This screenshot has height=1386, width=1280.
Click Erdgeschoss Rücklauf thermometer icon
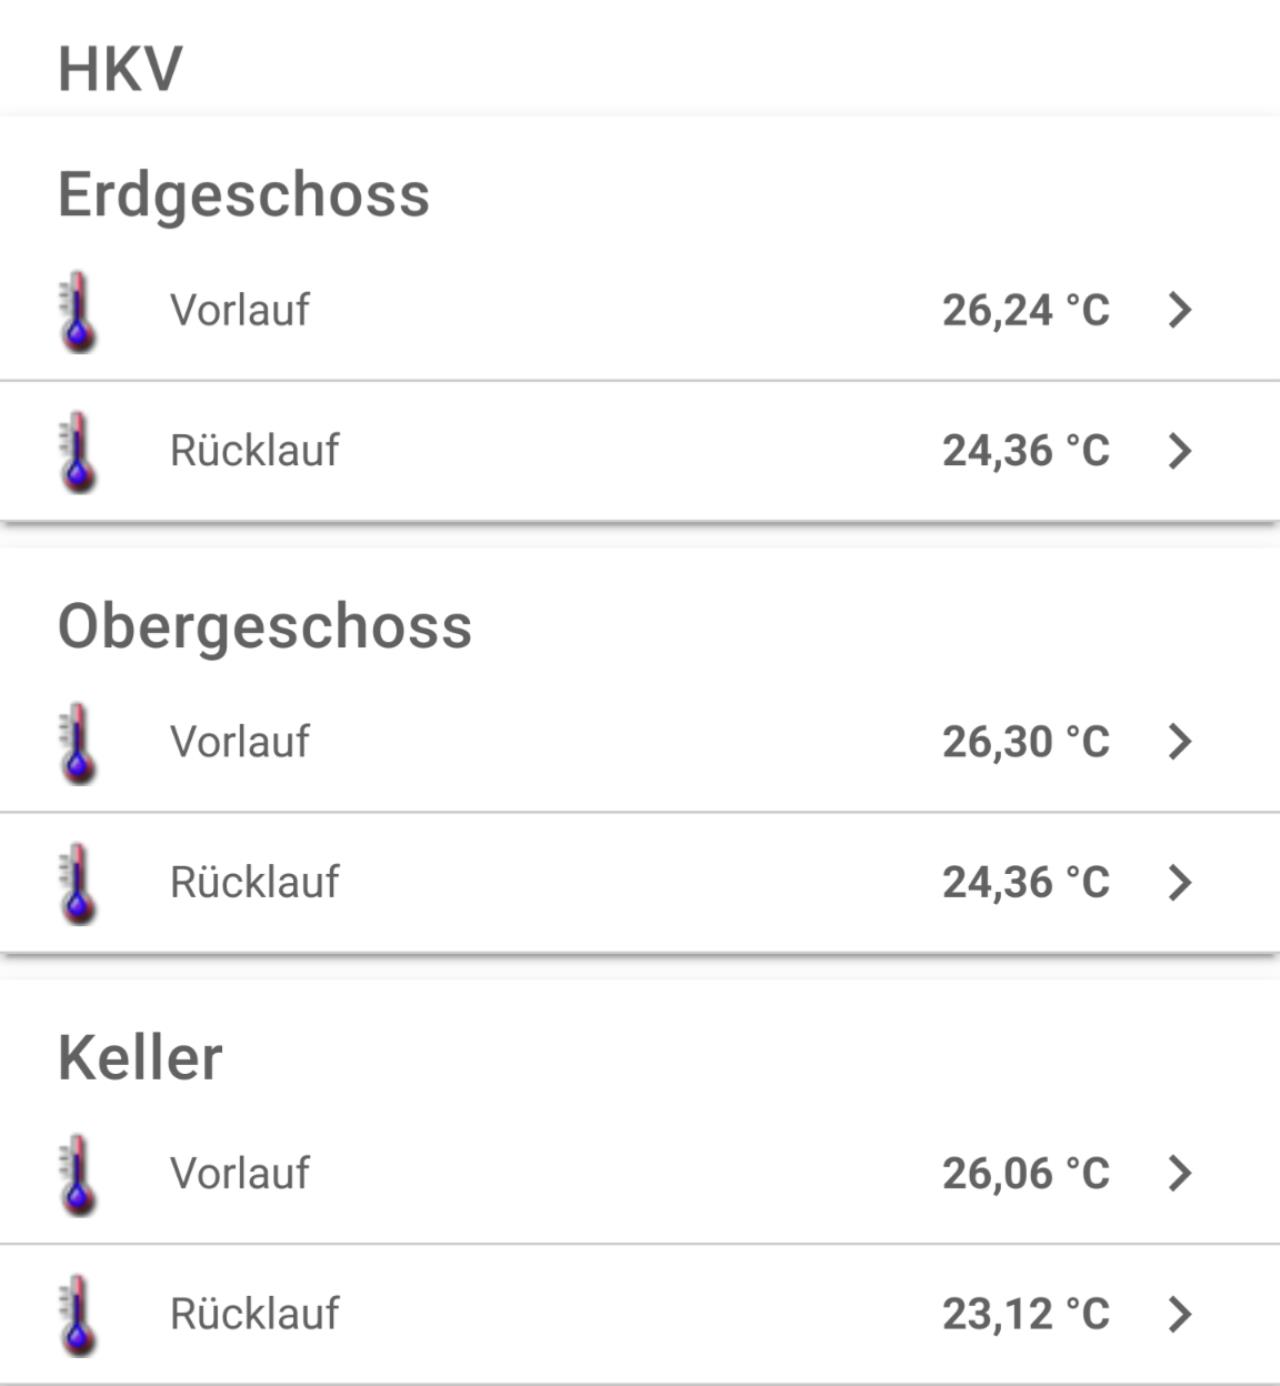pyautogui.click(x=78, y=451)
